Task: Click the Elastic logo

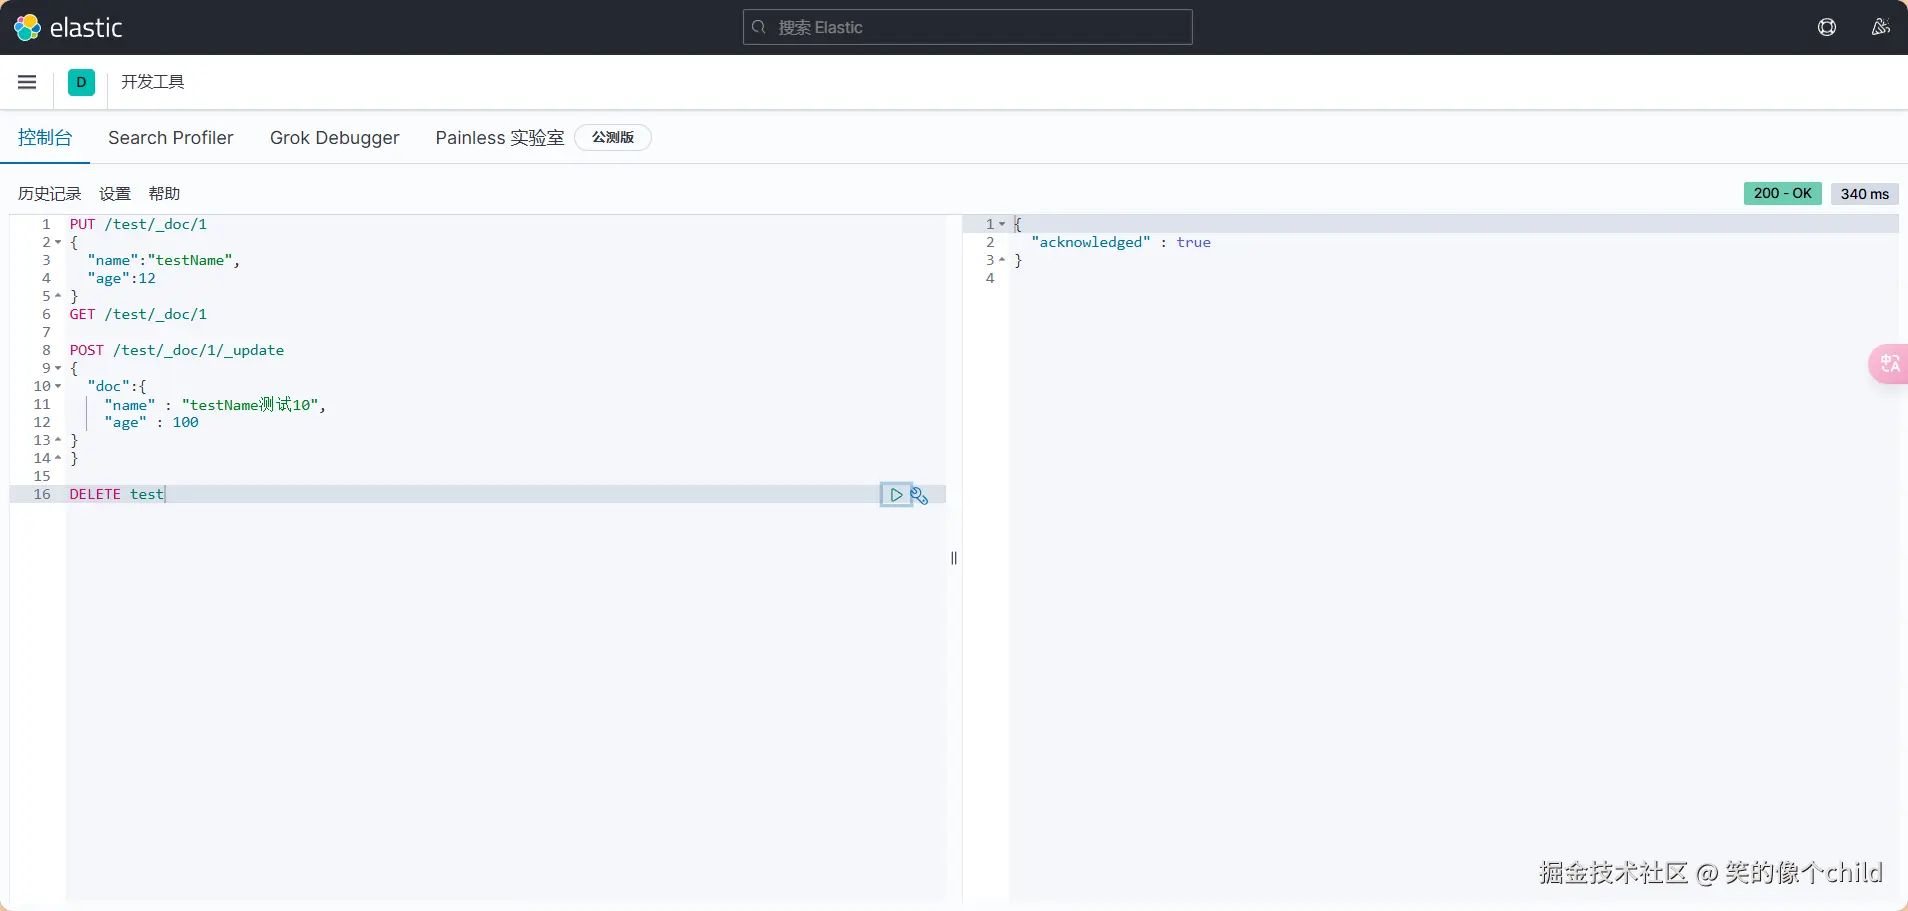Action: [x=68, y=27]
